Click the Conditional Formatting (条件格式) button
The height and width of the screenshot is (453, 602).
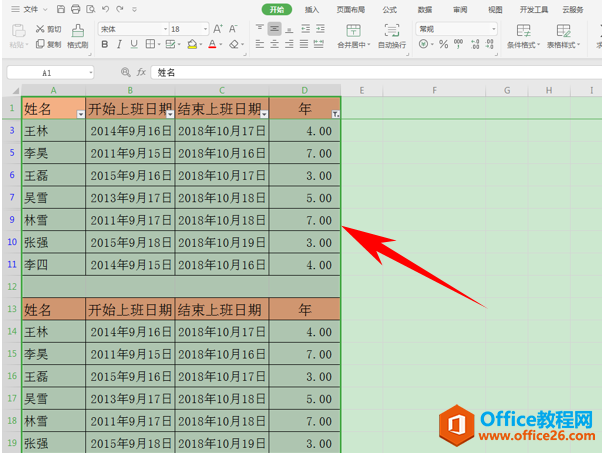[x=523, y=36]
